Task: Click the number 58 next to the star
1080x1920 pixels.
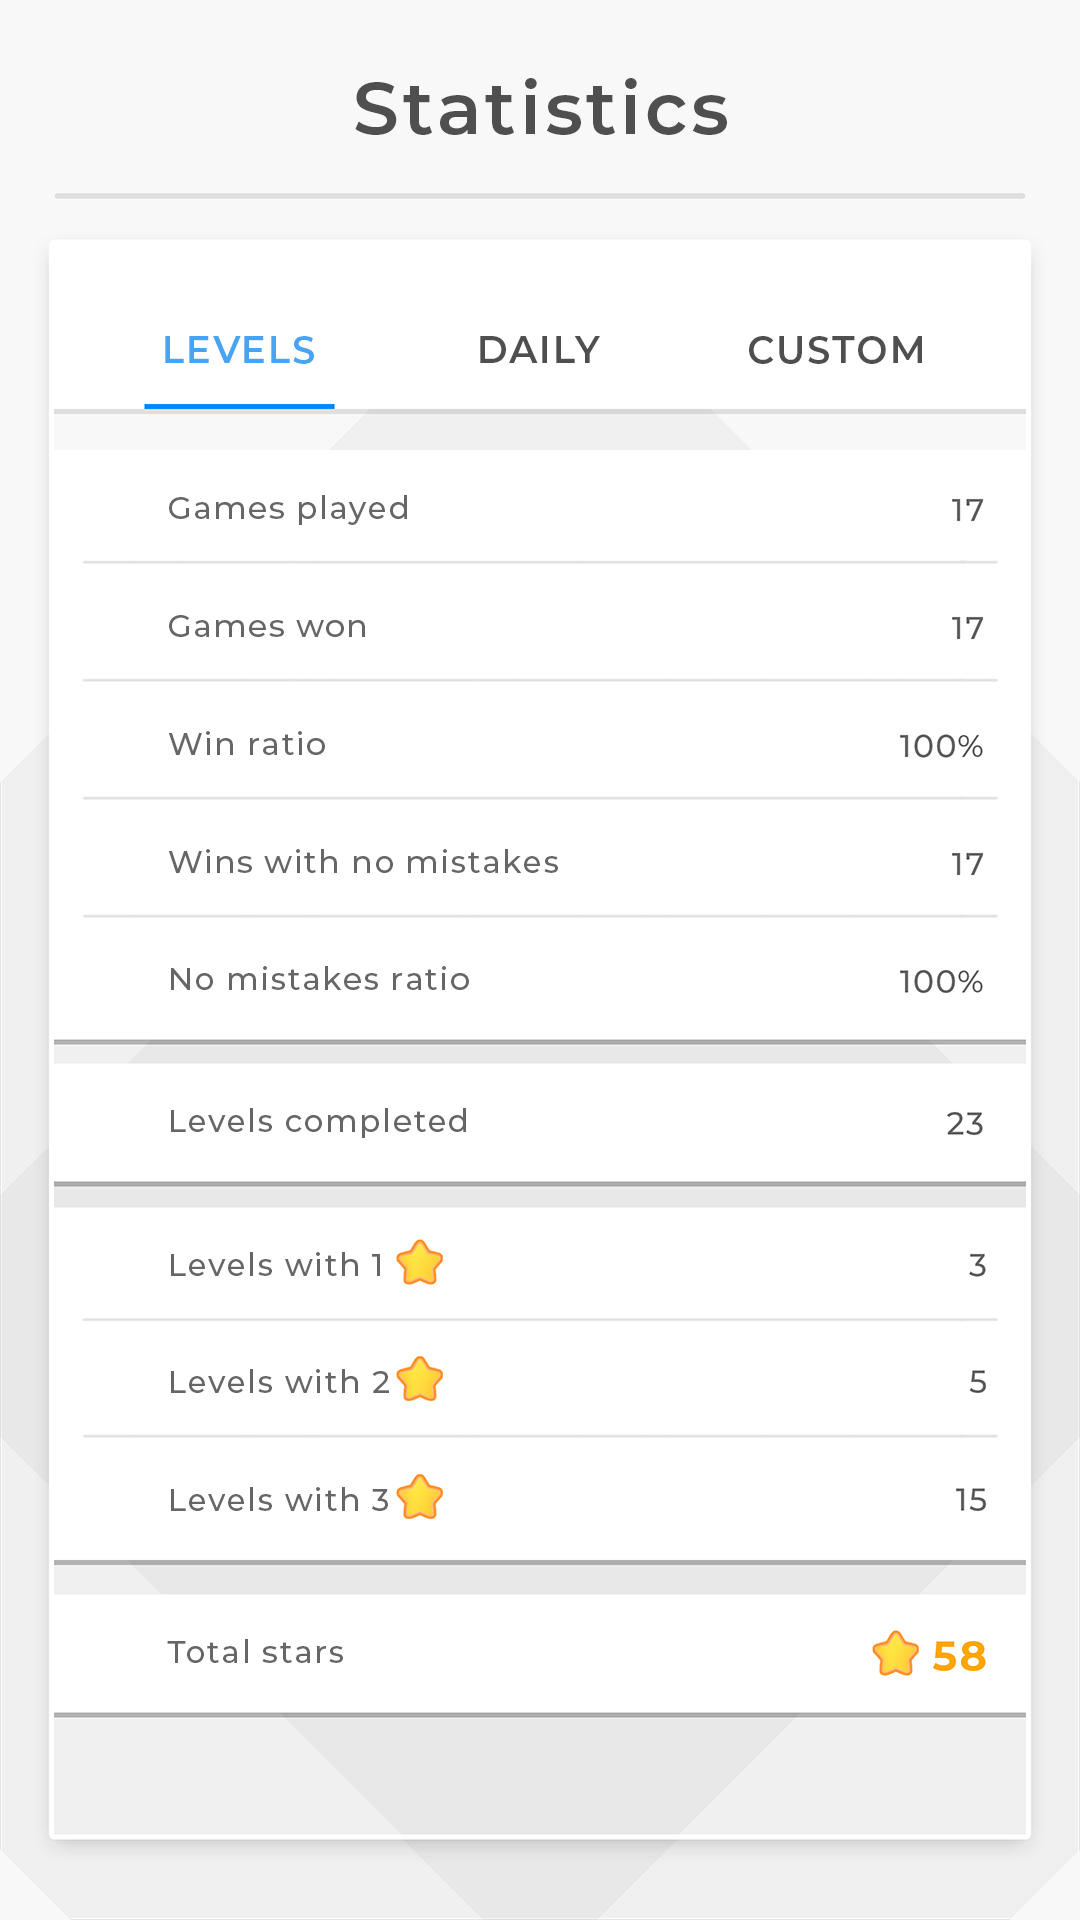Action: pyautogui.click(x=958, y=1652)
